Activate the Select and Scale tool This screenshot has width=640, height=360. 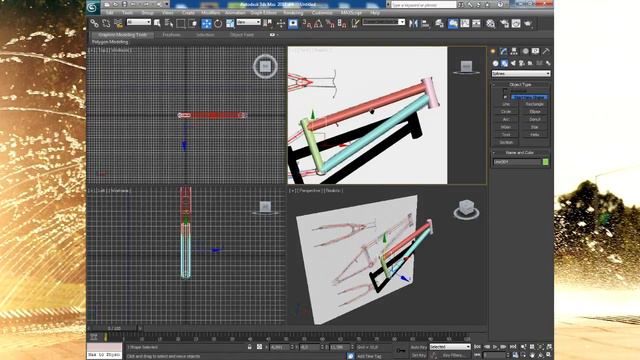click(x=230, y=23)
